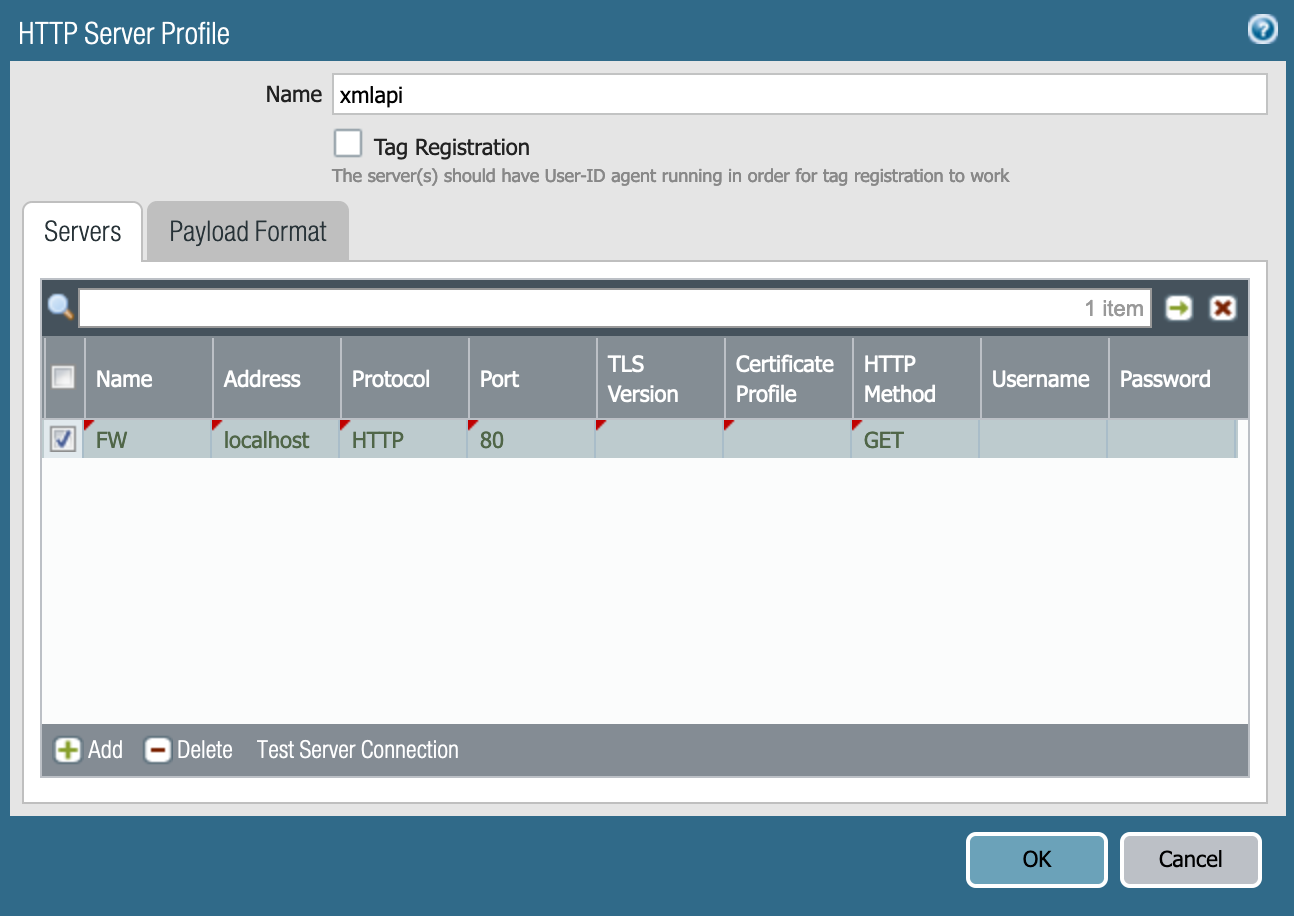The height and width of the screenshot is (916, 1294).
Task: Click Test Server Connection
Action: (x=357, y=749)
